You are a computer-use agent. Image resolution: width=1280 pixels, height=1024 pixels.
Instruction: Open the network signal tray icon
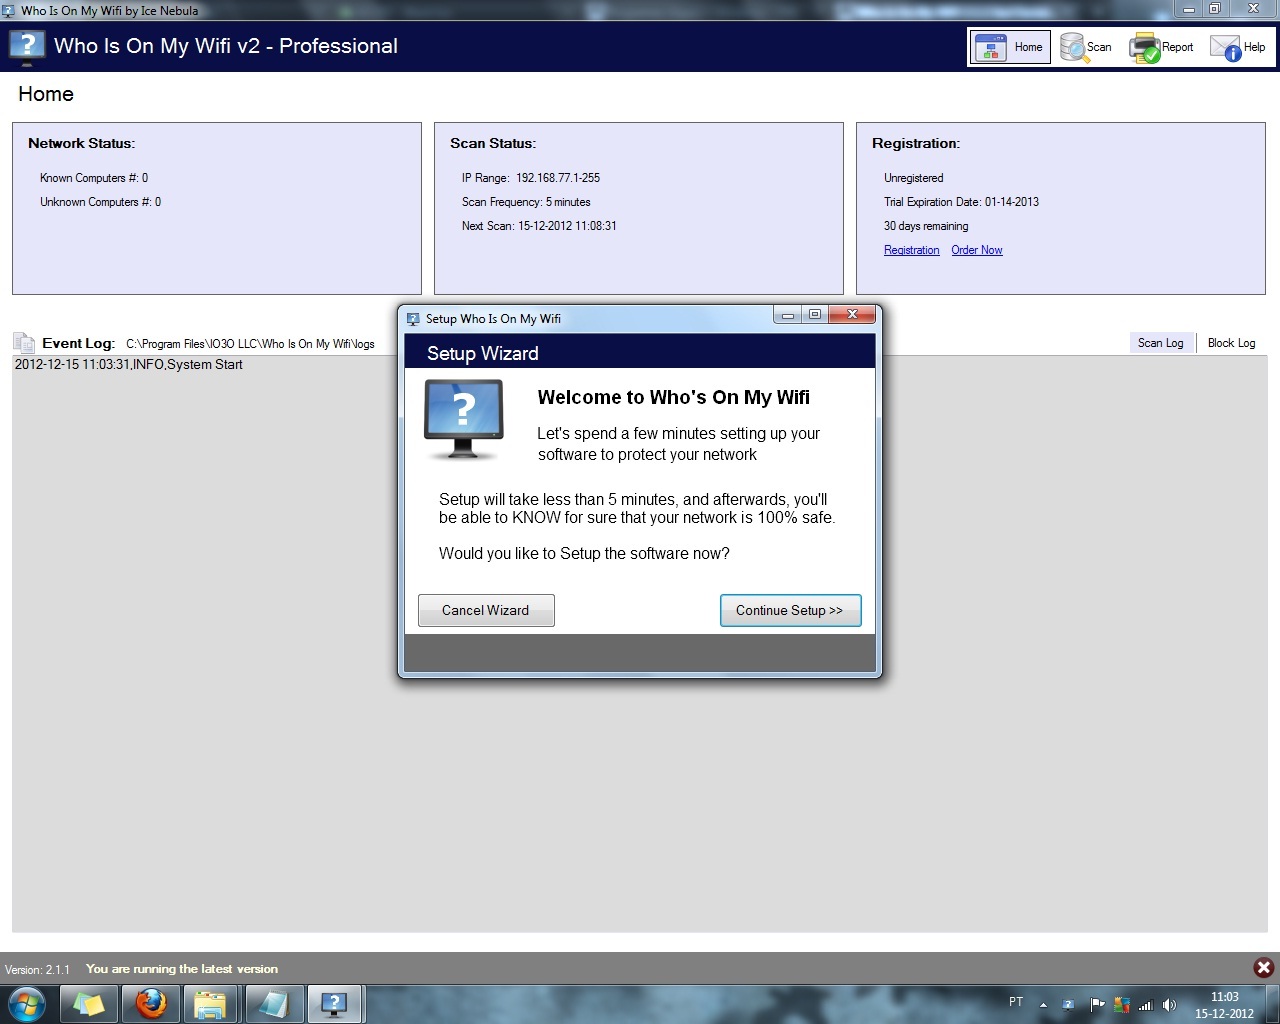tap(1145, 1005)
